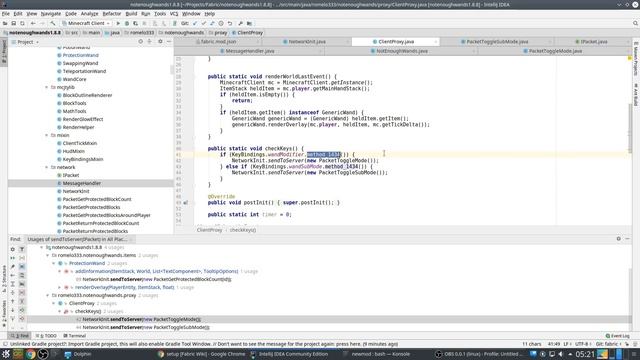The width and height of the screenshot is (640, 360).
Task: Open the Refactor menu
Action: click(111, 13)
